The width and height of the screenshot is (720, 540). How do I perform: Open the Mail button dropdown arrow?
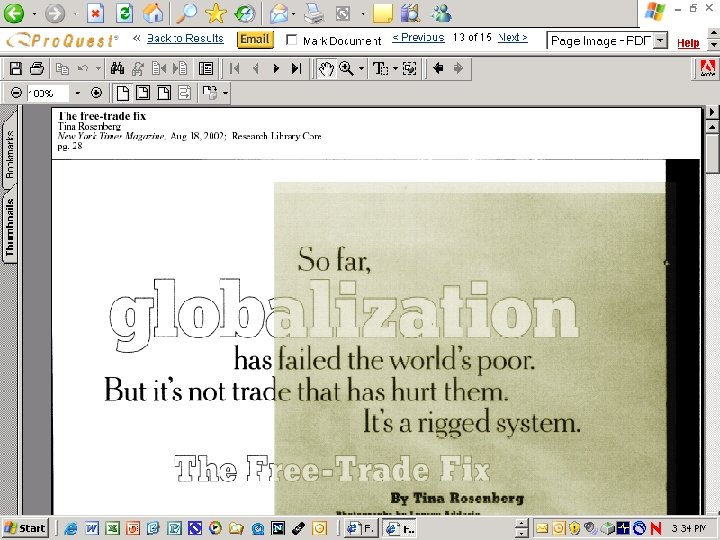(x=293, y=14)
